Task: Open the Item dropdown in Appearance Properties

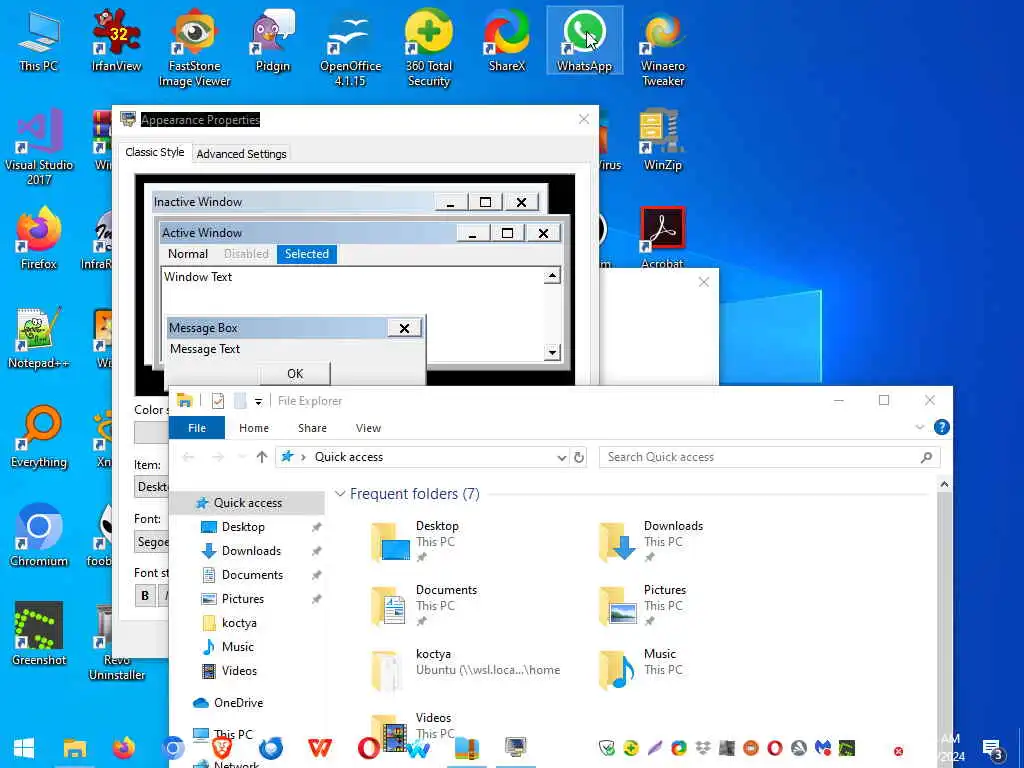Action: (152, 487)
